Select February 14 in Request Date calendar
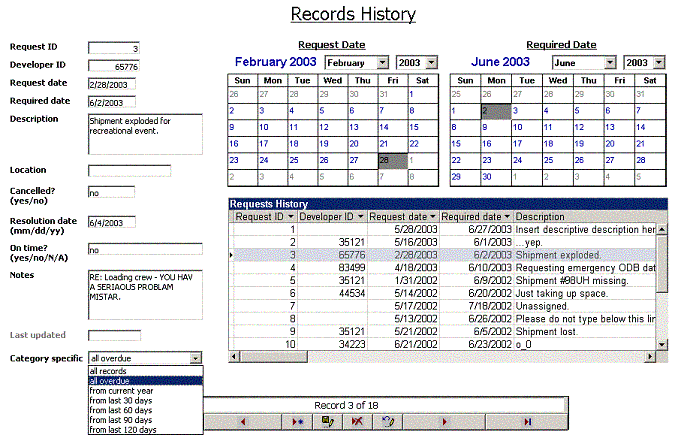678x447 pixels. pos(385,127)
